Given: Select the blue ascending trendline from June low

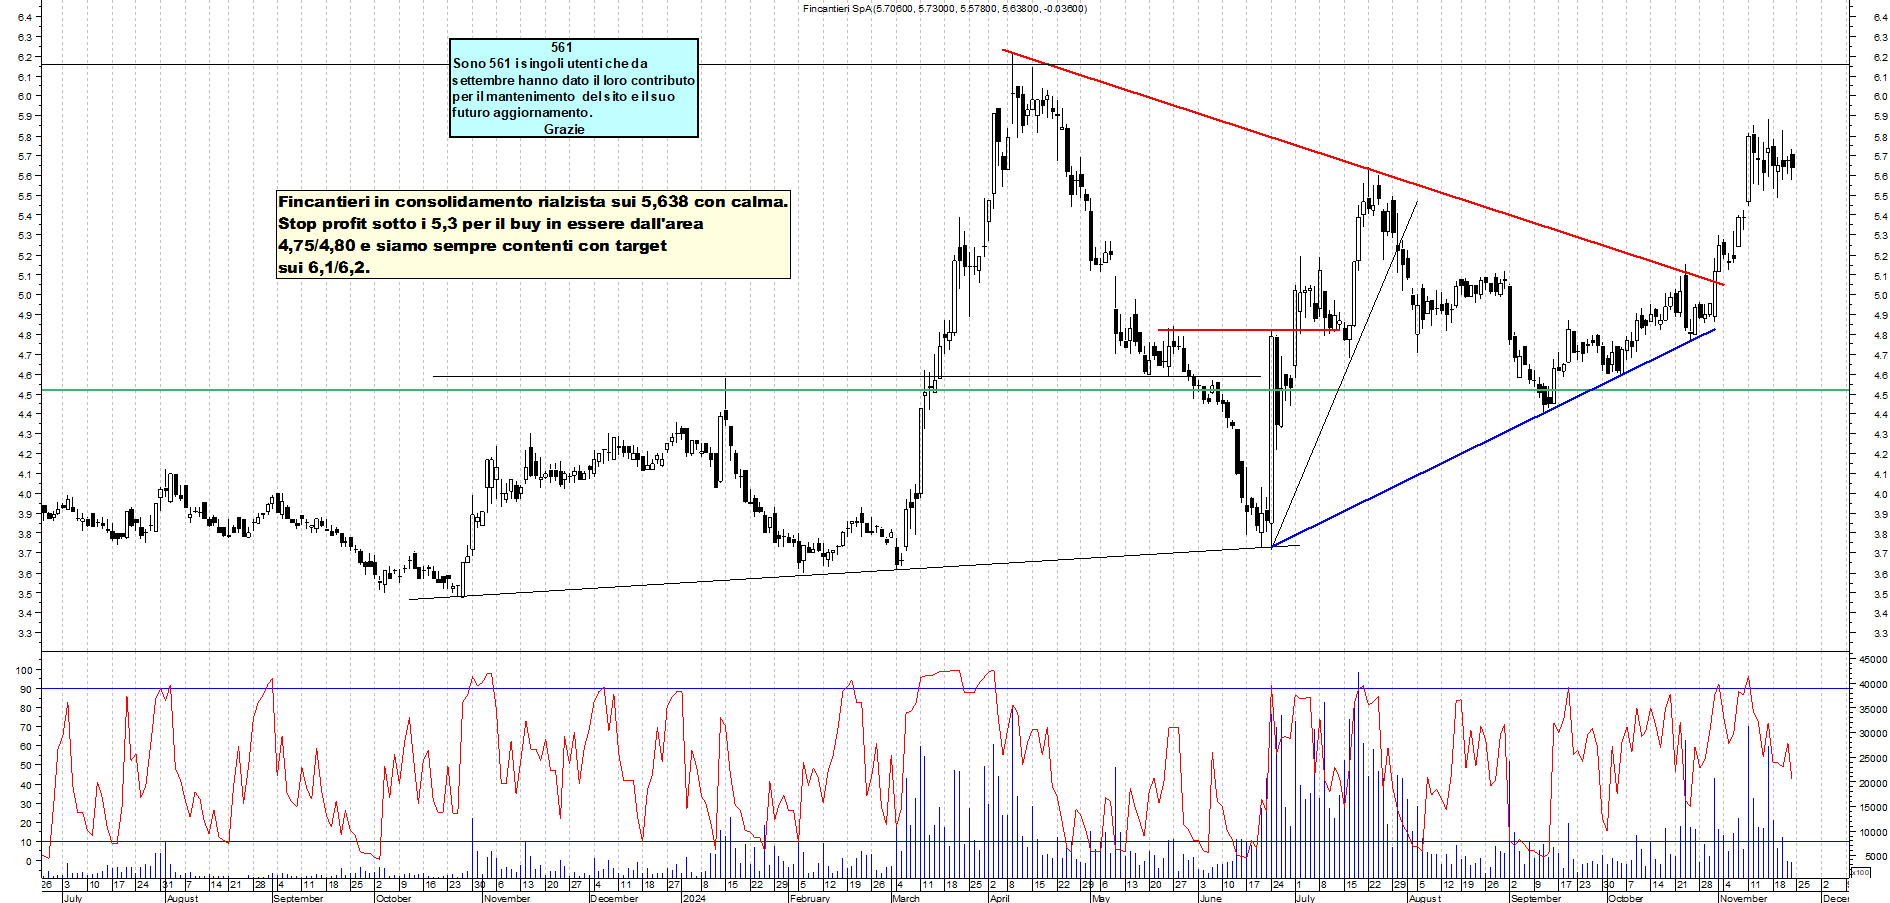Looking at the screenshot, I should (1493, 438).
